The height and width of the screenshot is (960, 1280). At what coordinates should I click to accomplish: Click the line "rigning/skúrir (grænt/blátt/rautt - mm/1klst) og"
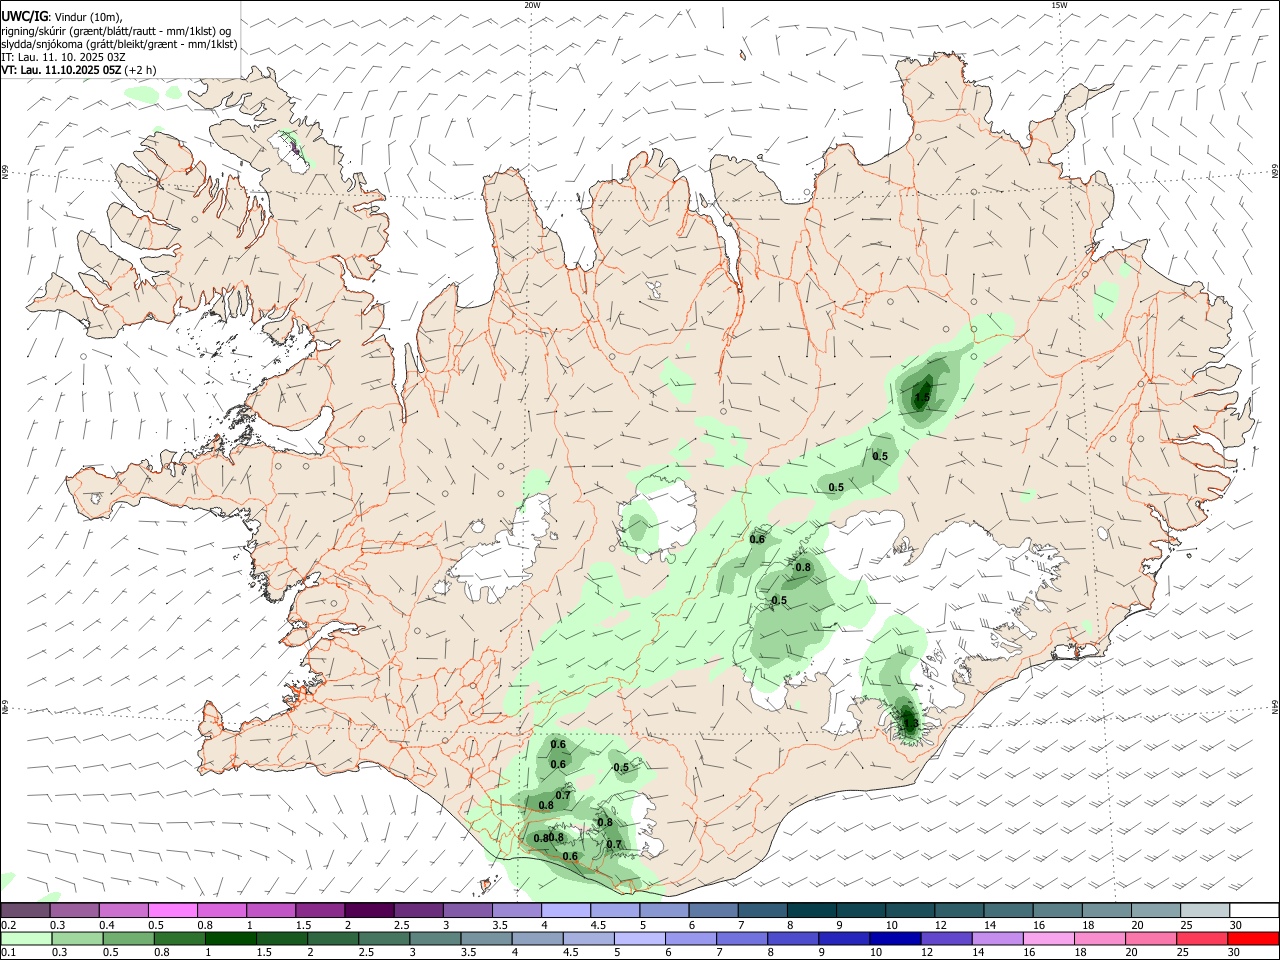click(115, 31)
